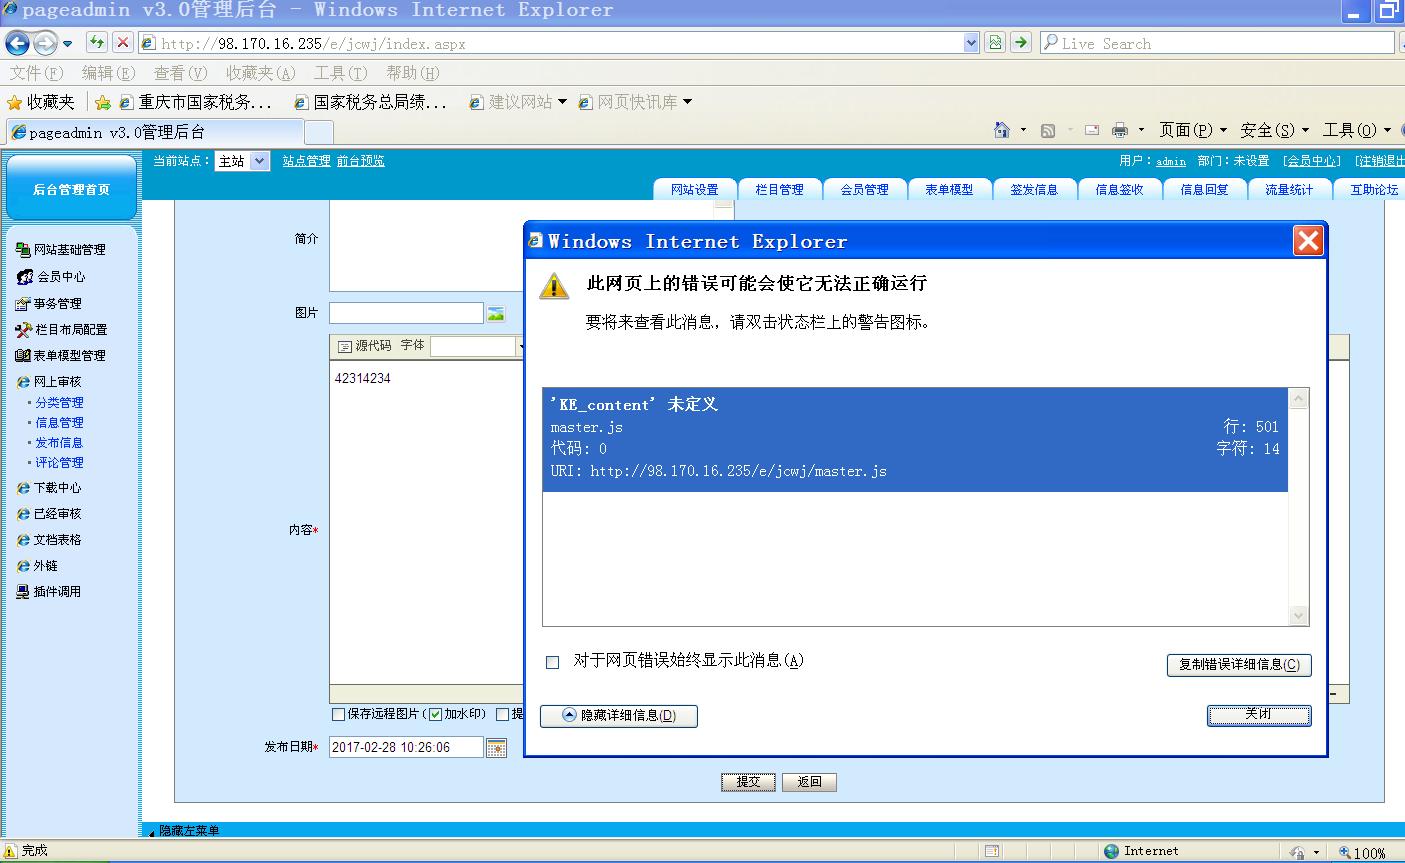
Task: Click the Home icon in command bar
Action: tap(1002, 130)
